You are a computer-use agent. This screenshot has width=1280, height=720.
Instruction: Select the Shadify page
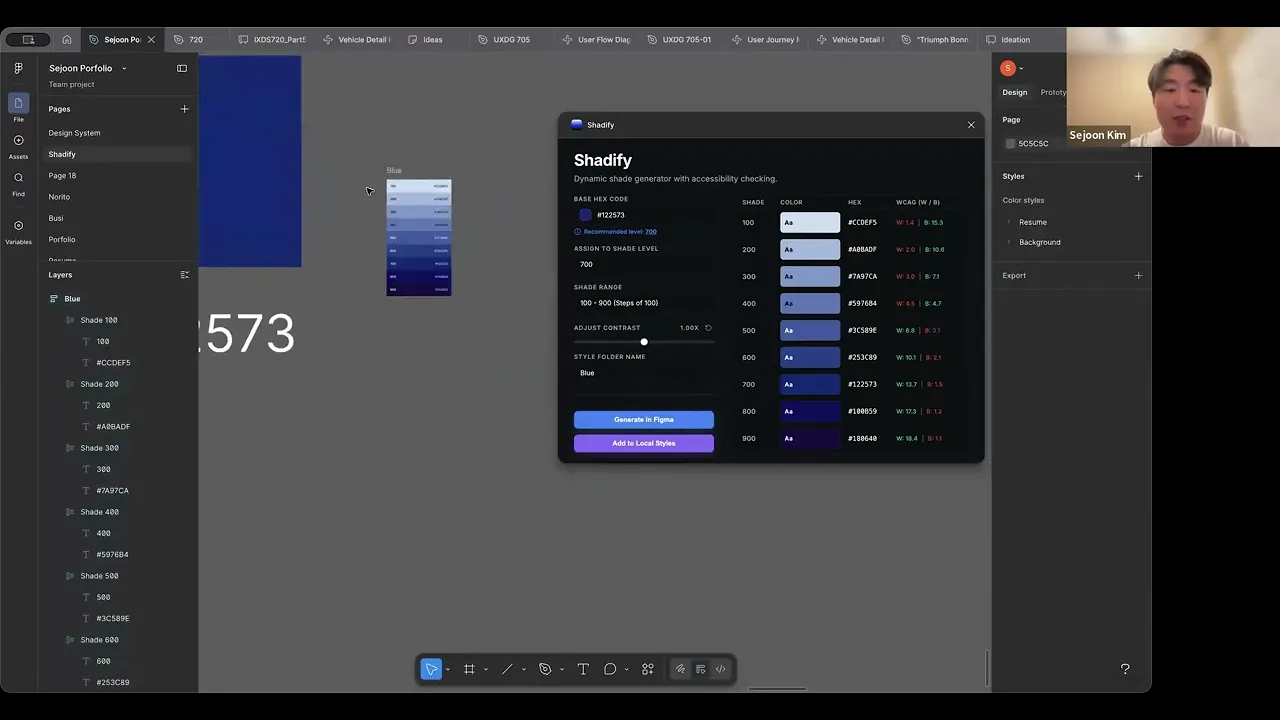115,154
